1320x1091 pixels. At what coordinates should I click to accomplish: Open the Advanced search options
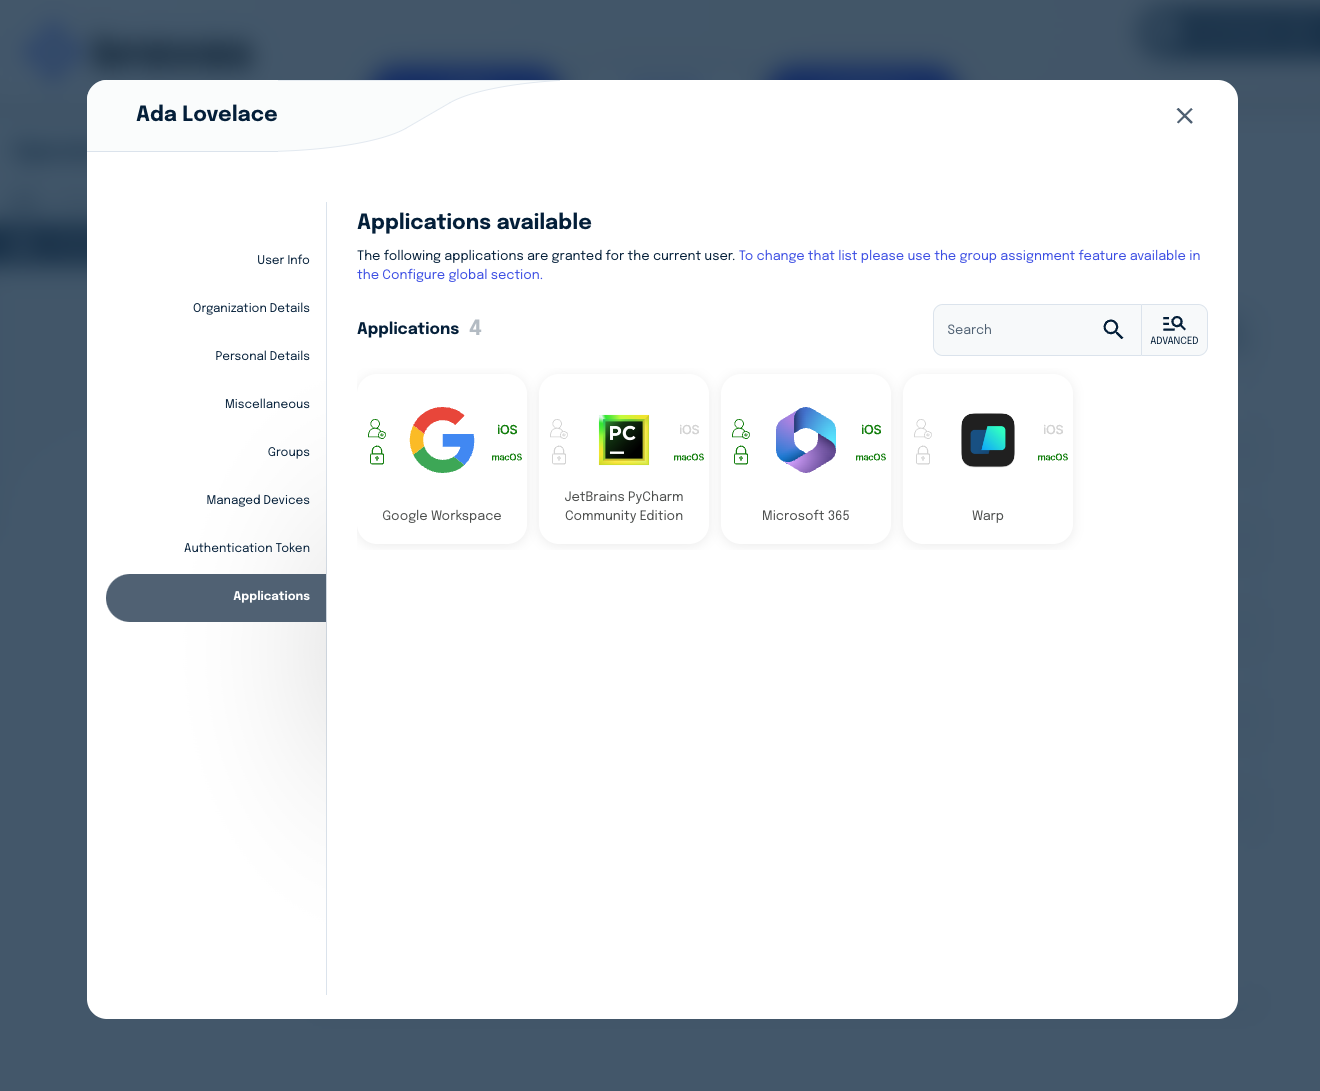point(1174,330)
